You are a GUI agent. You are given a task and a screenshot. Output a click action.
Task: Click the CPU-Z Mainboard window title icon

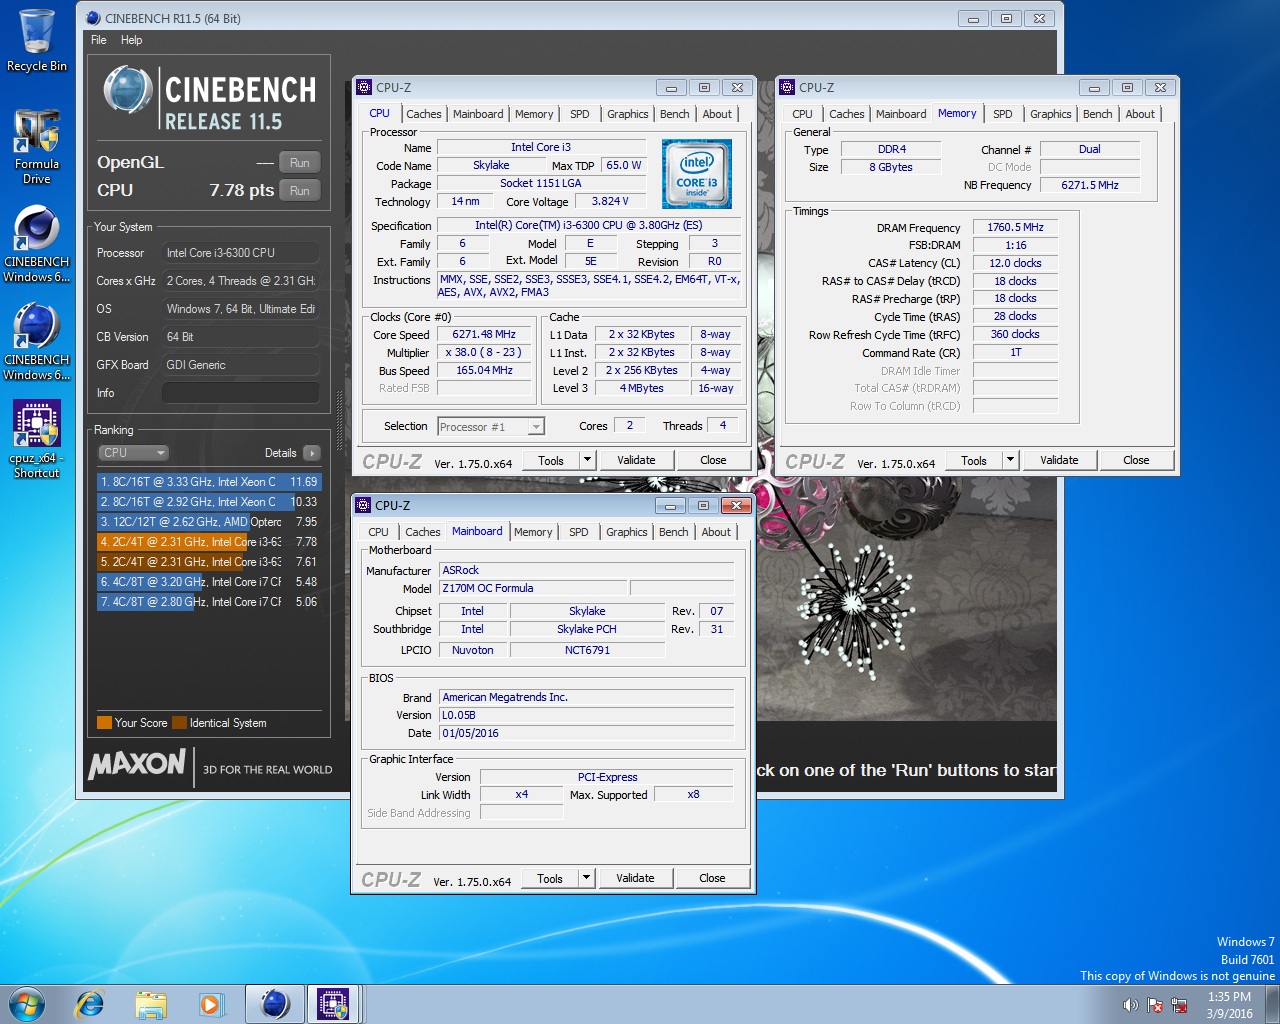pos(364,505)
